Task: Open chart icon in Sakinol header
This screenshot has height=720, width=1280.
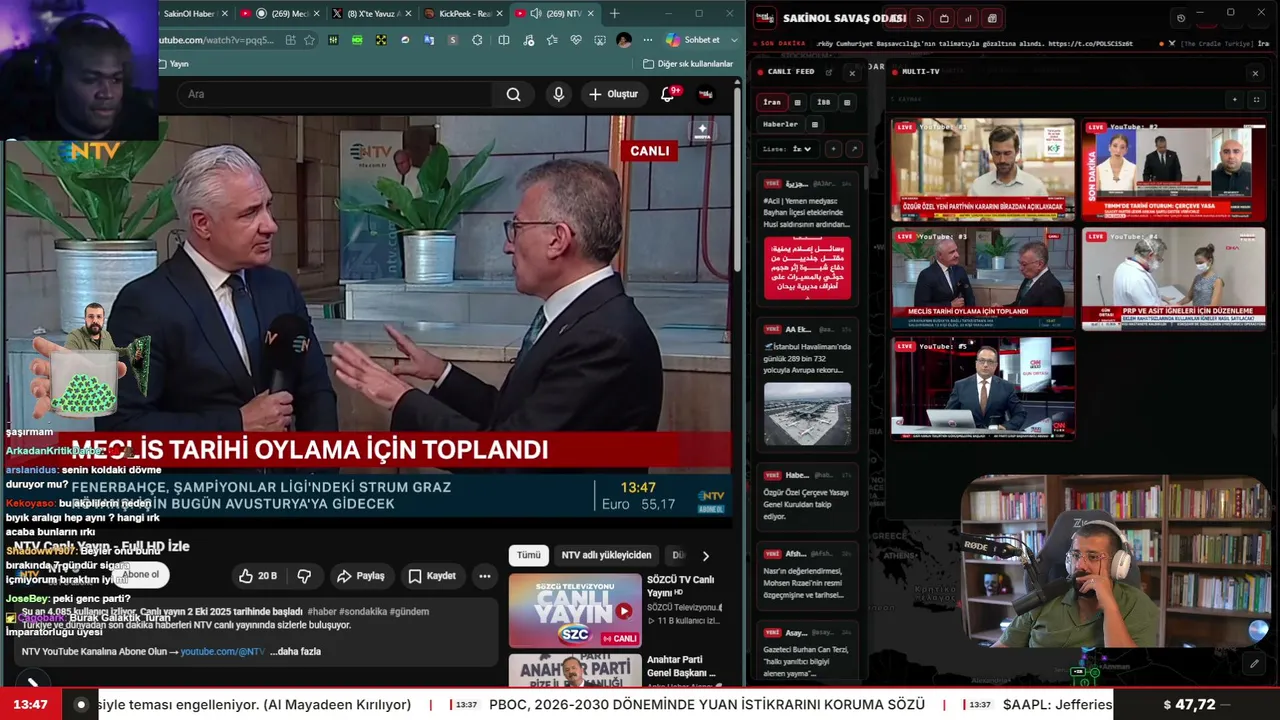Action: 968,18
